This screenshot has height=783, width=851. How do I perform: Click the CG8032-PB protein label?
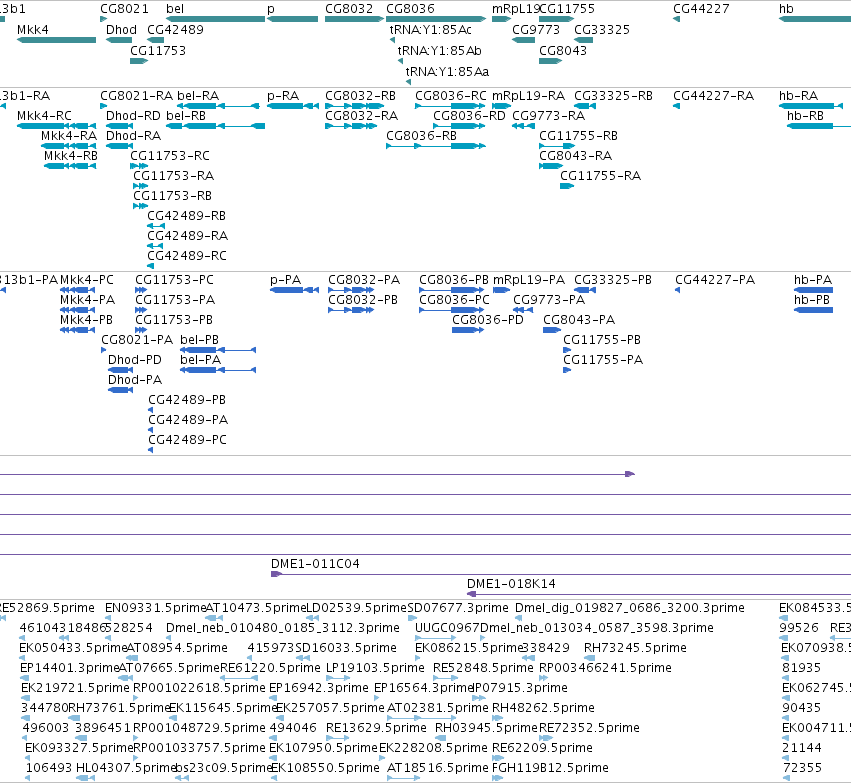pos(363,300)
